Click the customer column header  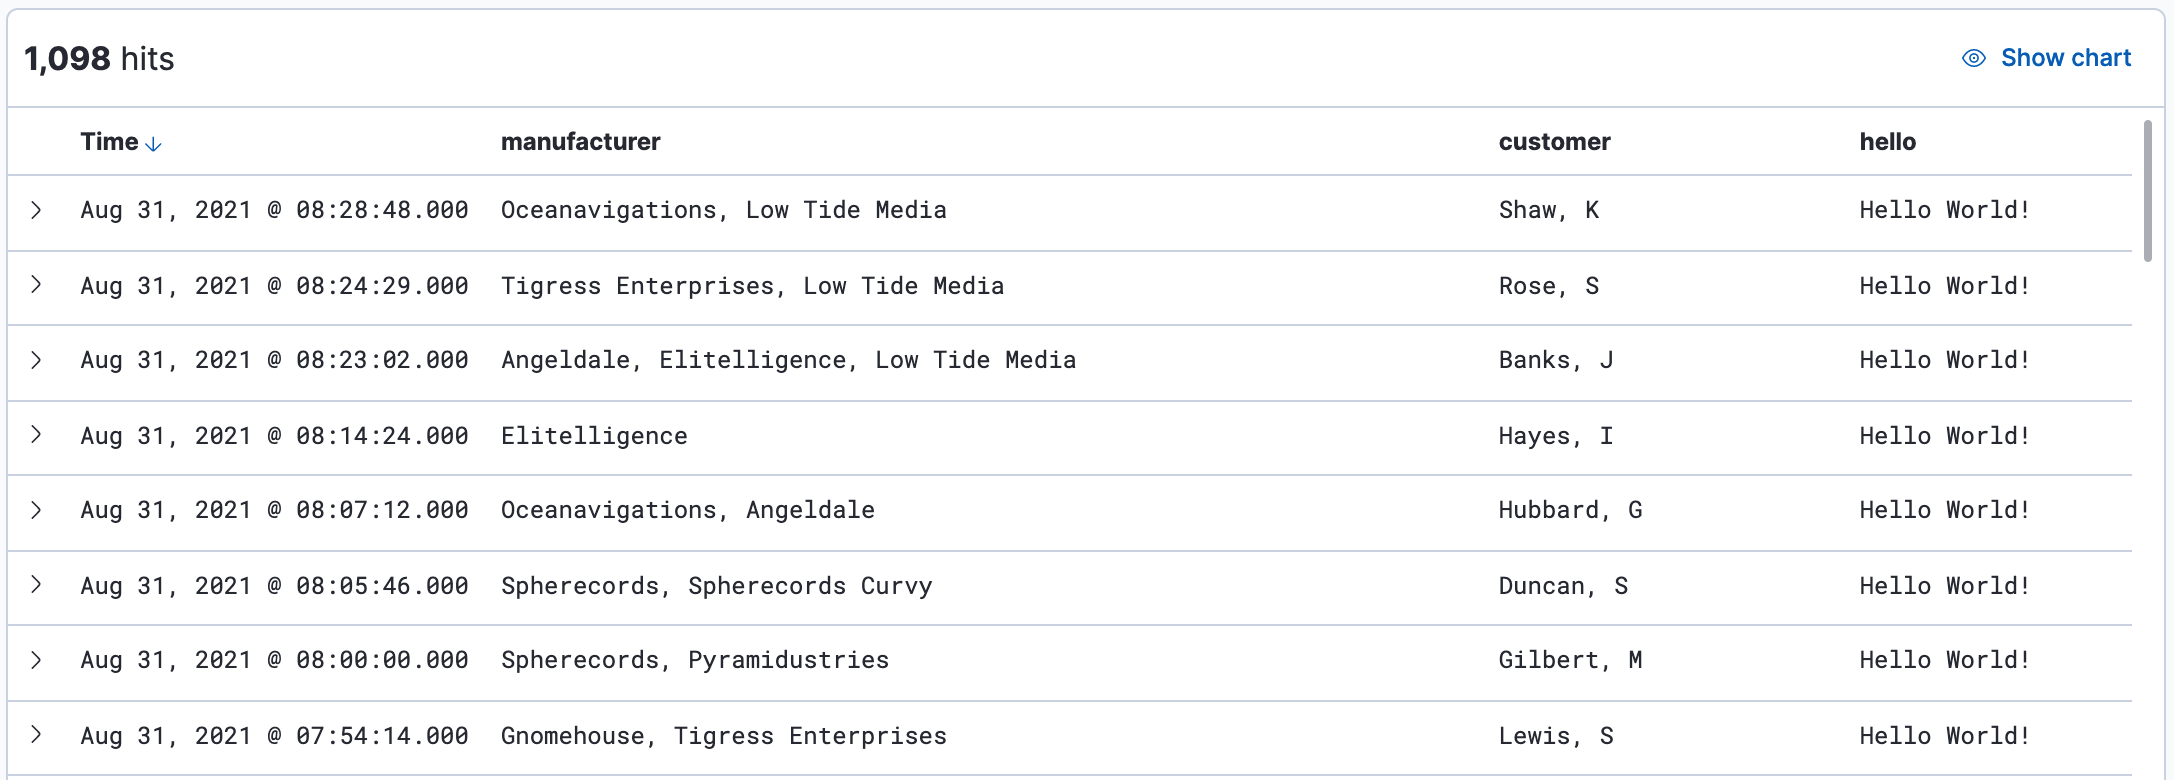click(x=1554, y=142)
